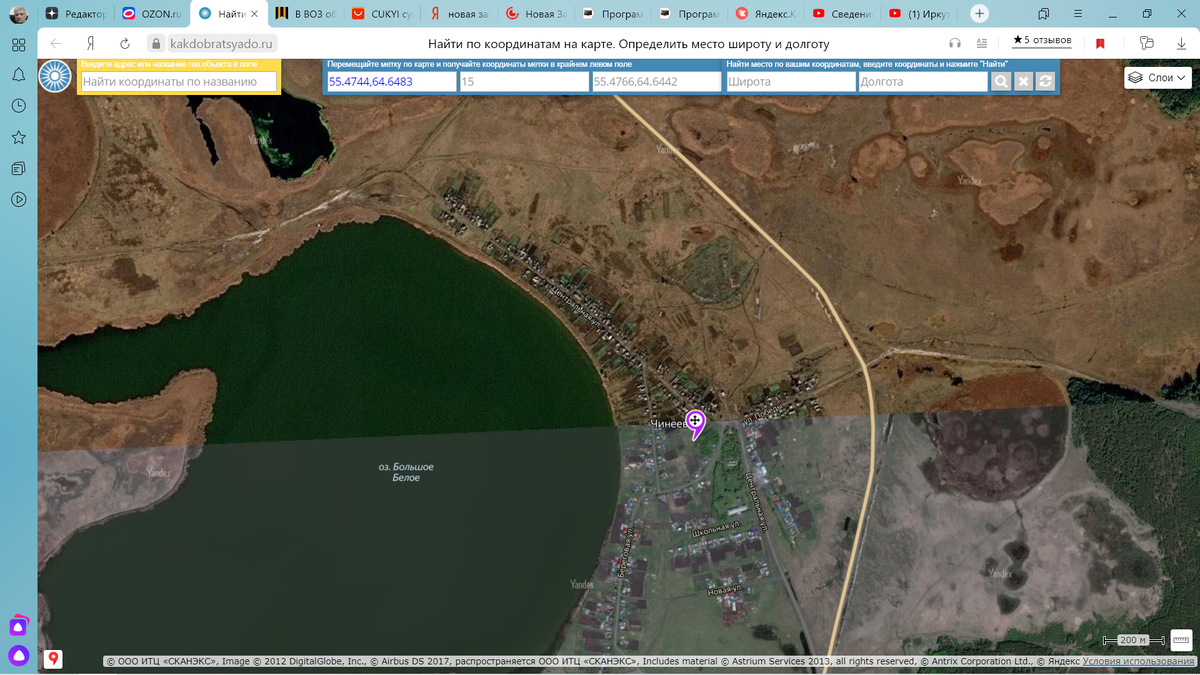Switch to the Яндекс.К tab
Screen dimensions: 1200x675
765,14
